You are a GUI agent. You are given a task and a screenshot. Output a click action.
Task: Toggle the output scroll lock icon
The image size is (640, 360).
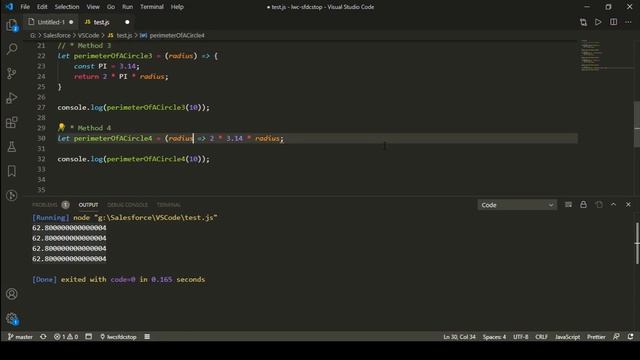583,205
